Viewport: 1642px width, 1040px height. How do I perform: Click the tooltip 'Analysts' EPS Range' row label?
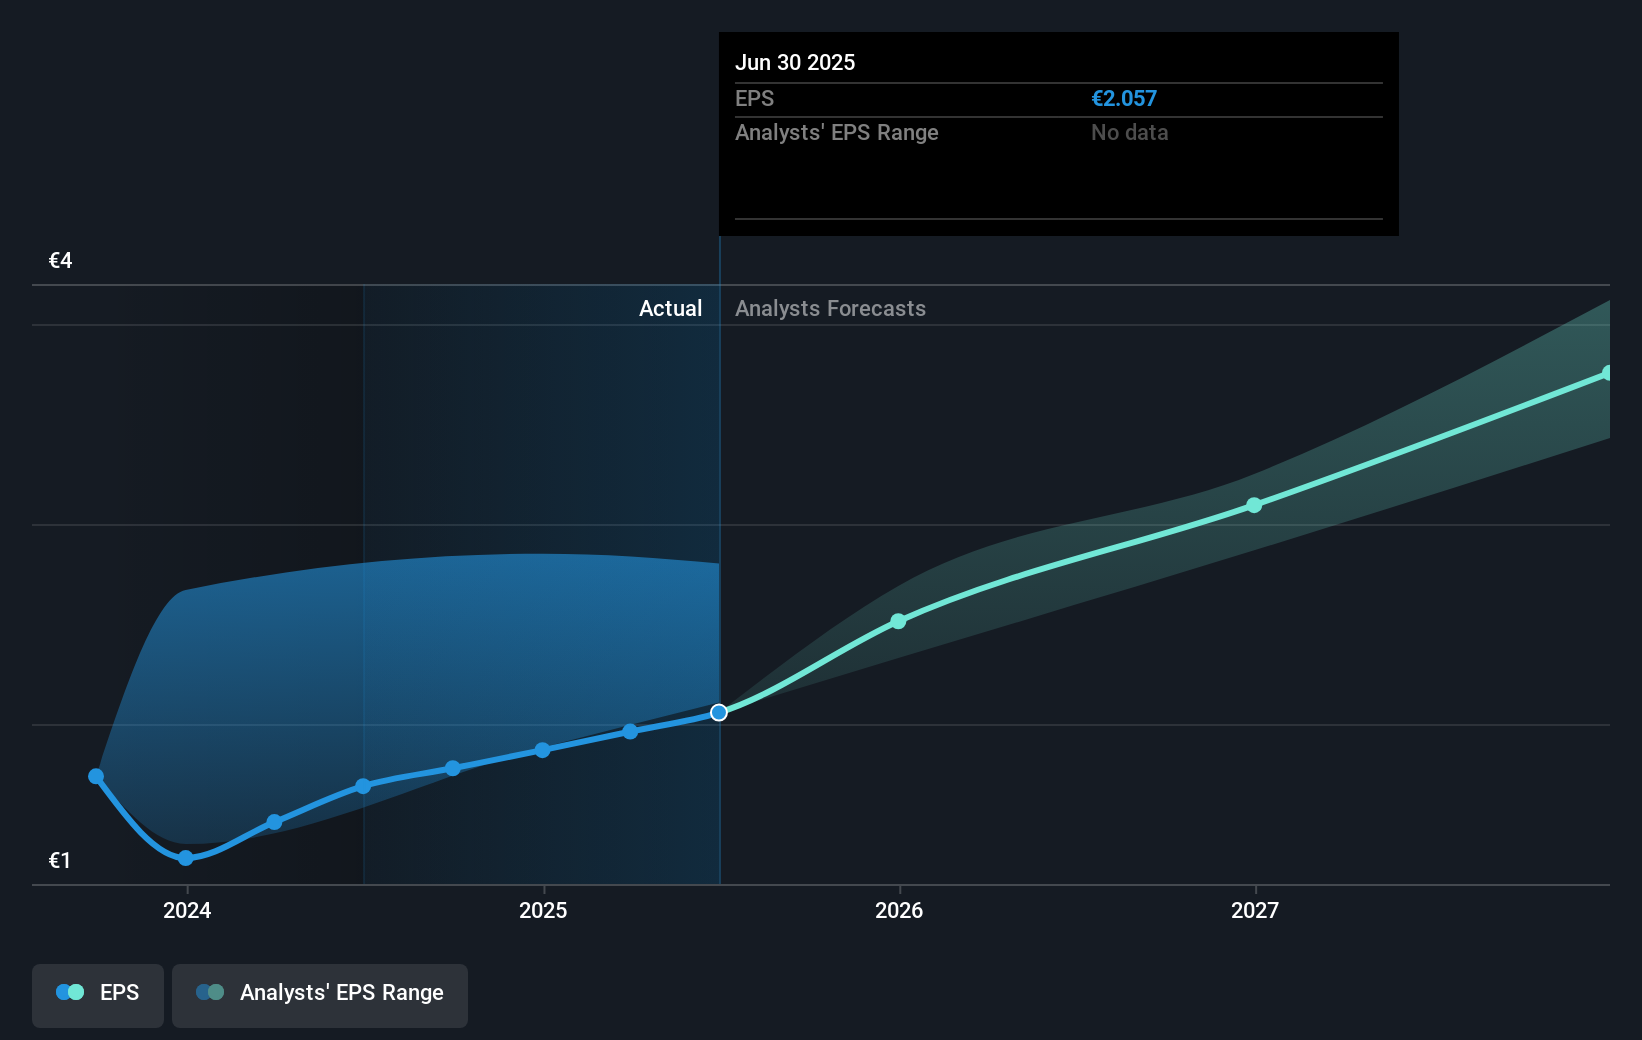coord(837,132)
